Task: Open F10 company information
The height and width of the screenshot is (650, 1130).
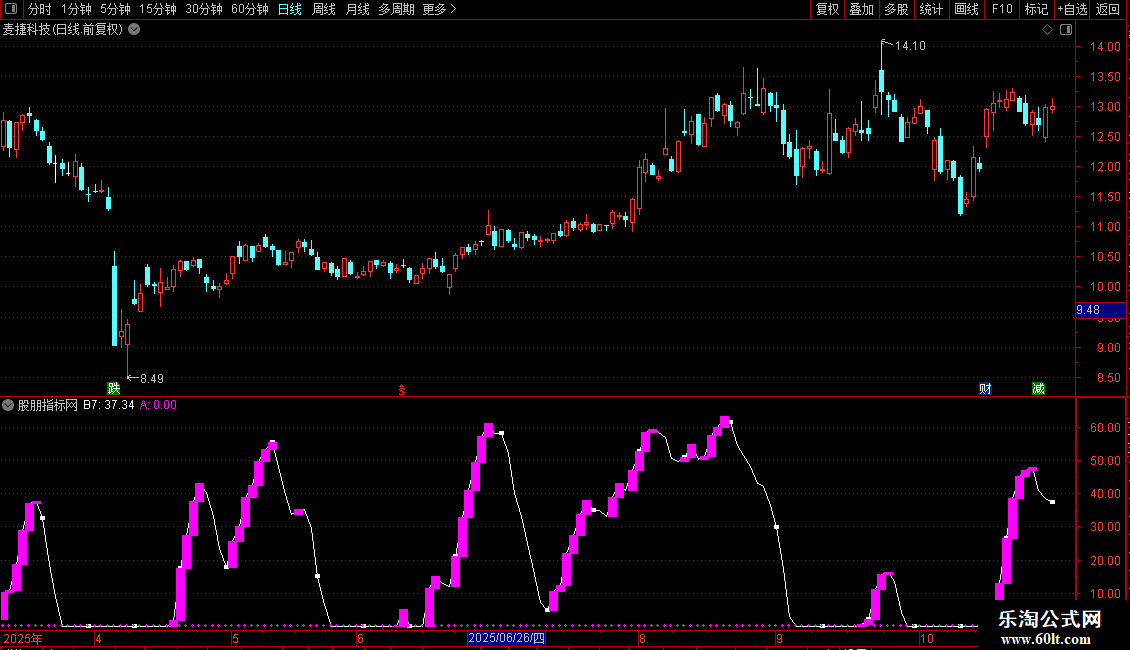Action: point(1002,9)
